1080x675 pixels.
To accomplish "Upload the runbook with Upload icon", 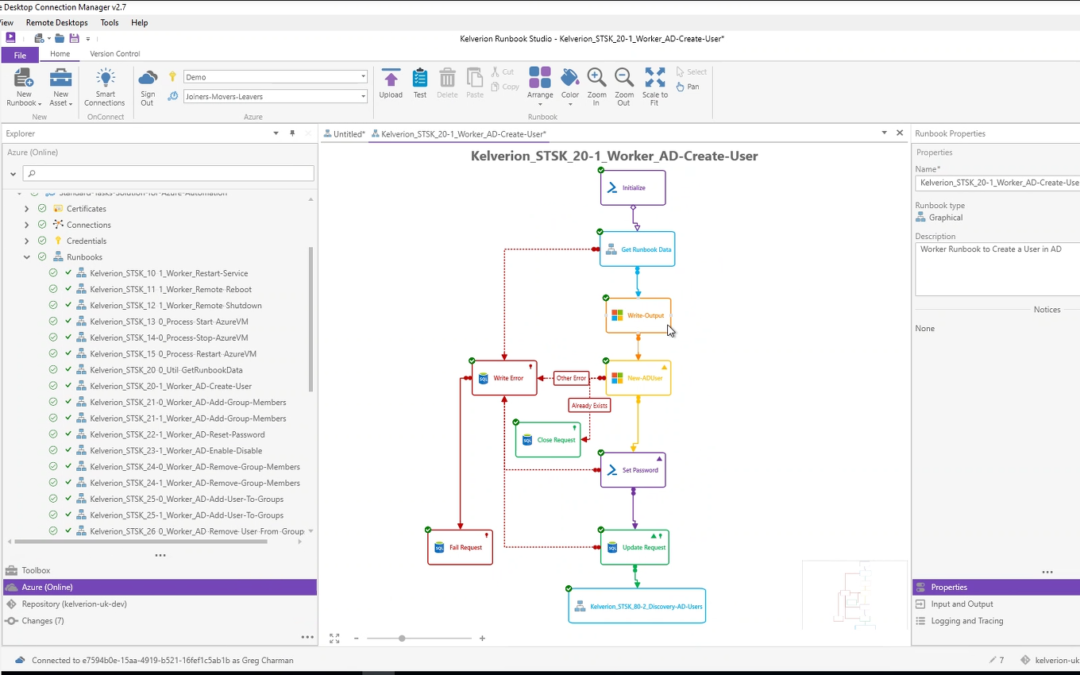I will coord(391,78).
